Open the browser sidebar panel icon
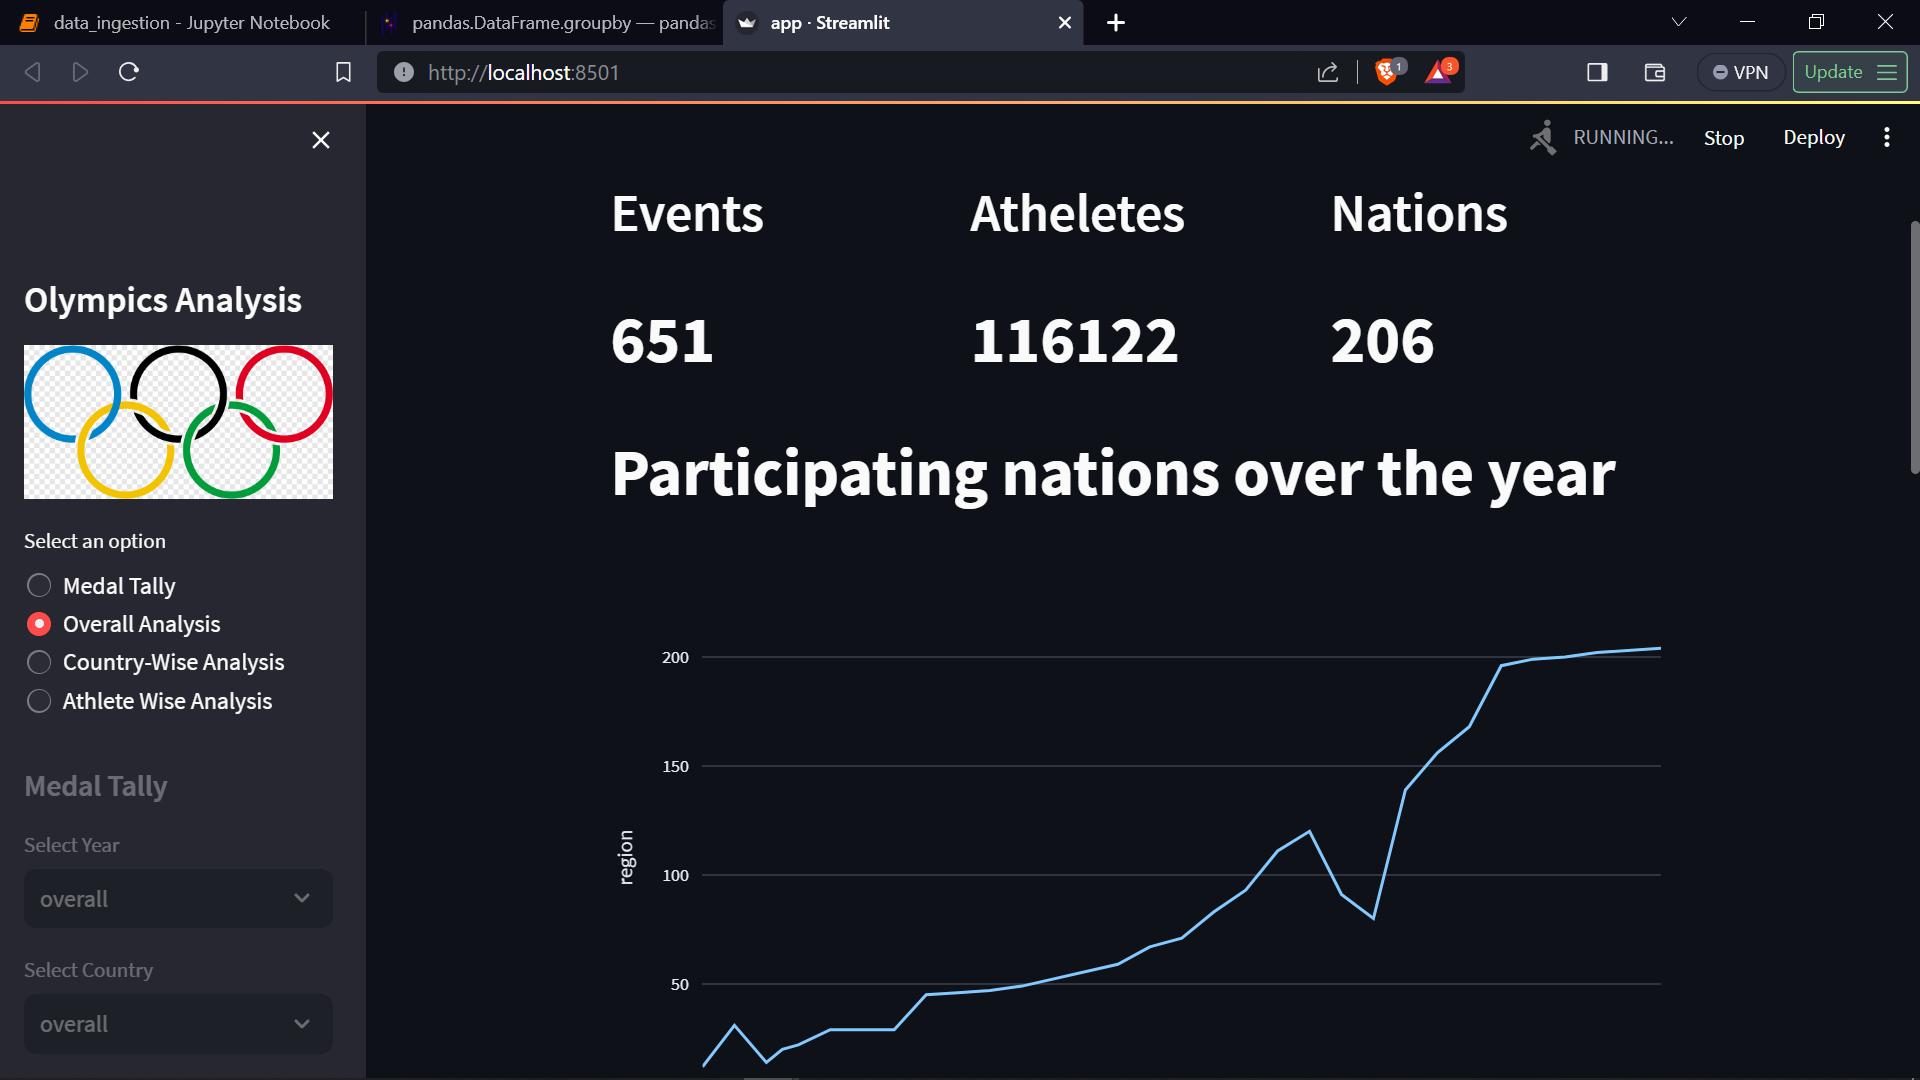Viewport: 1920px width, 1080px height. (1597, 72)
